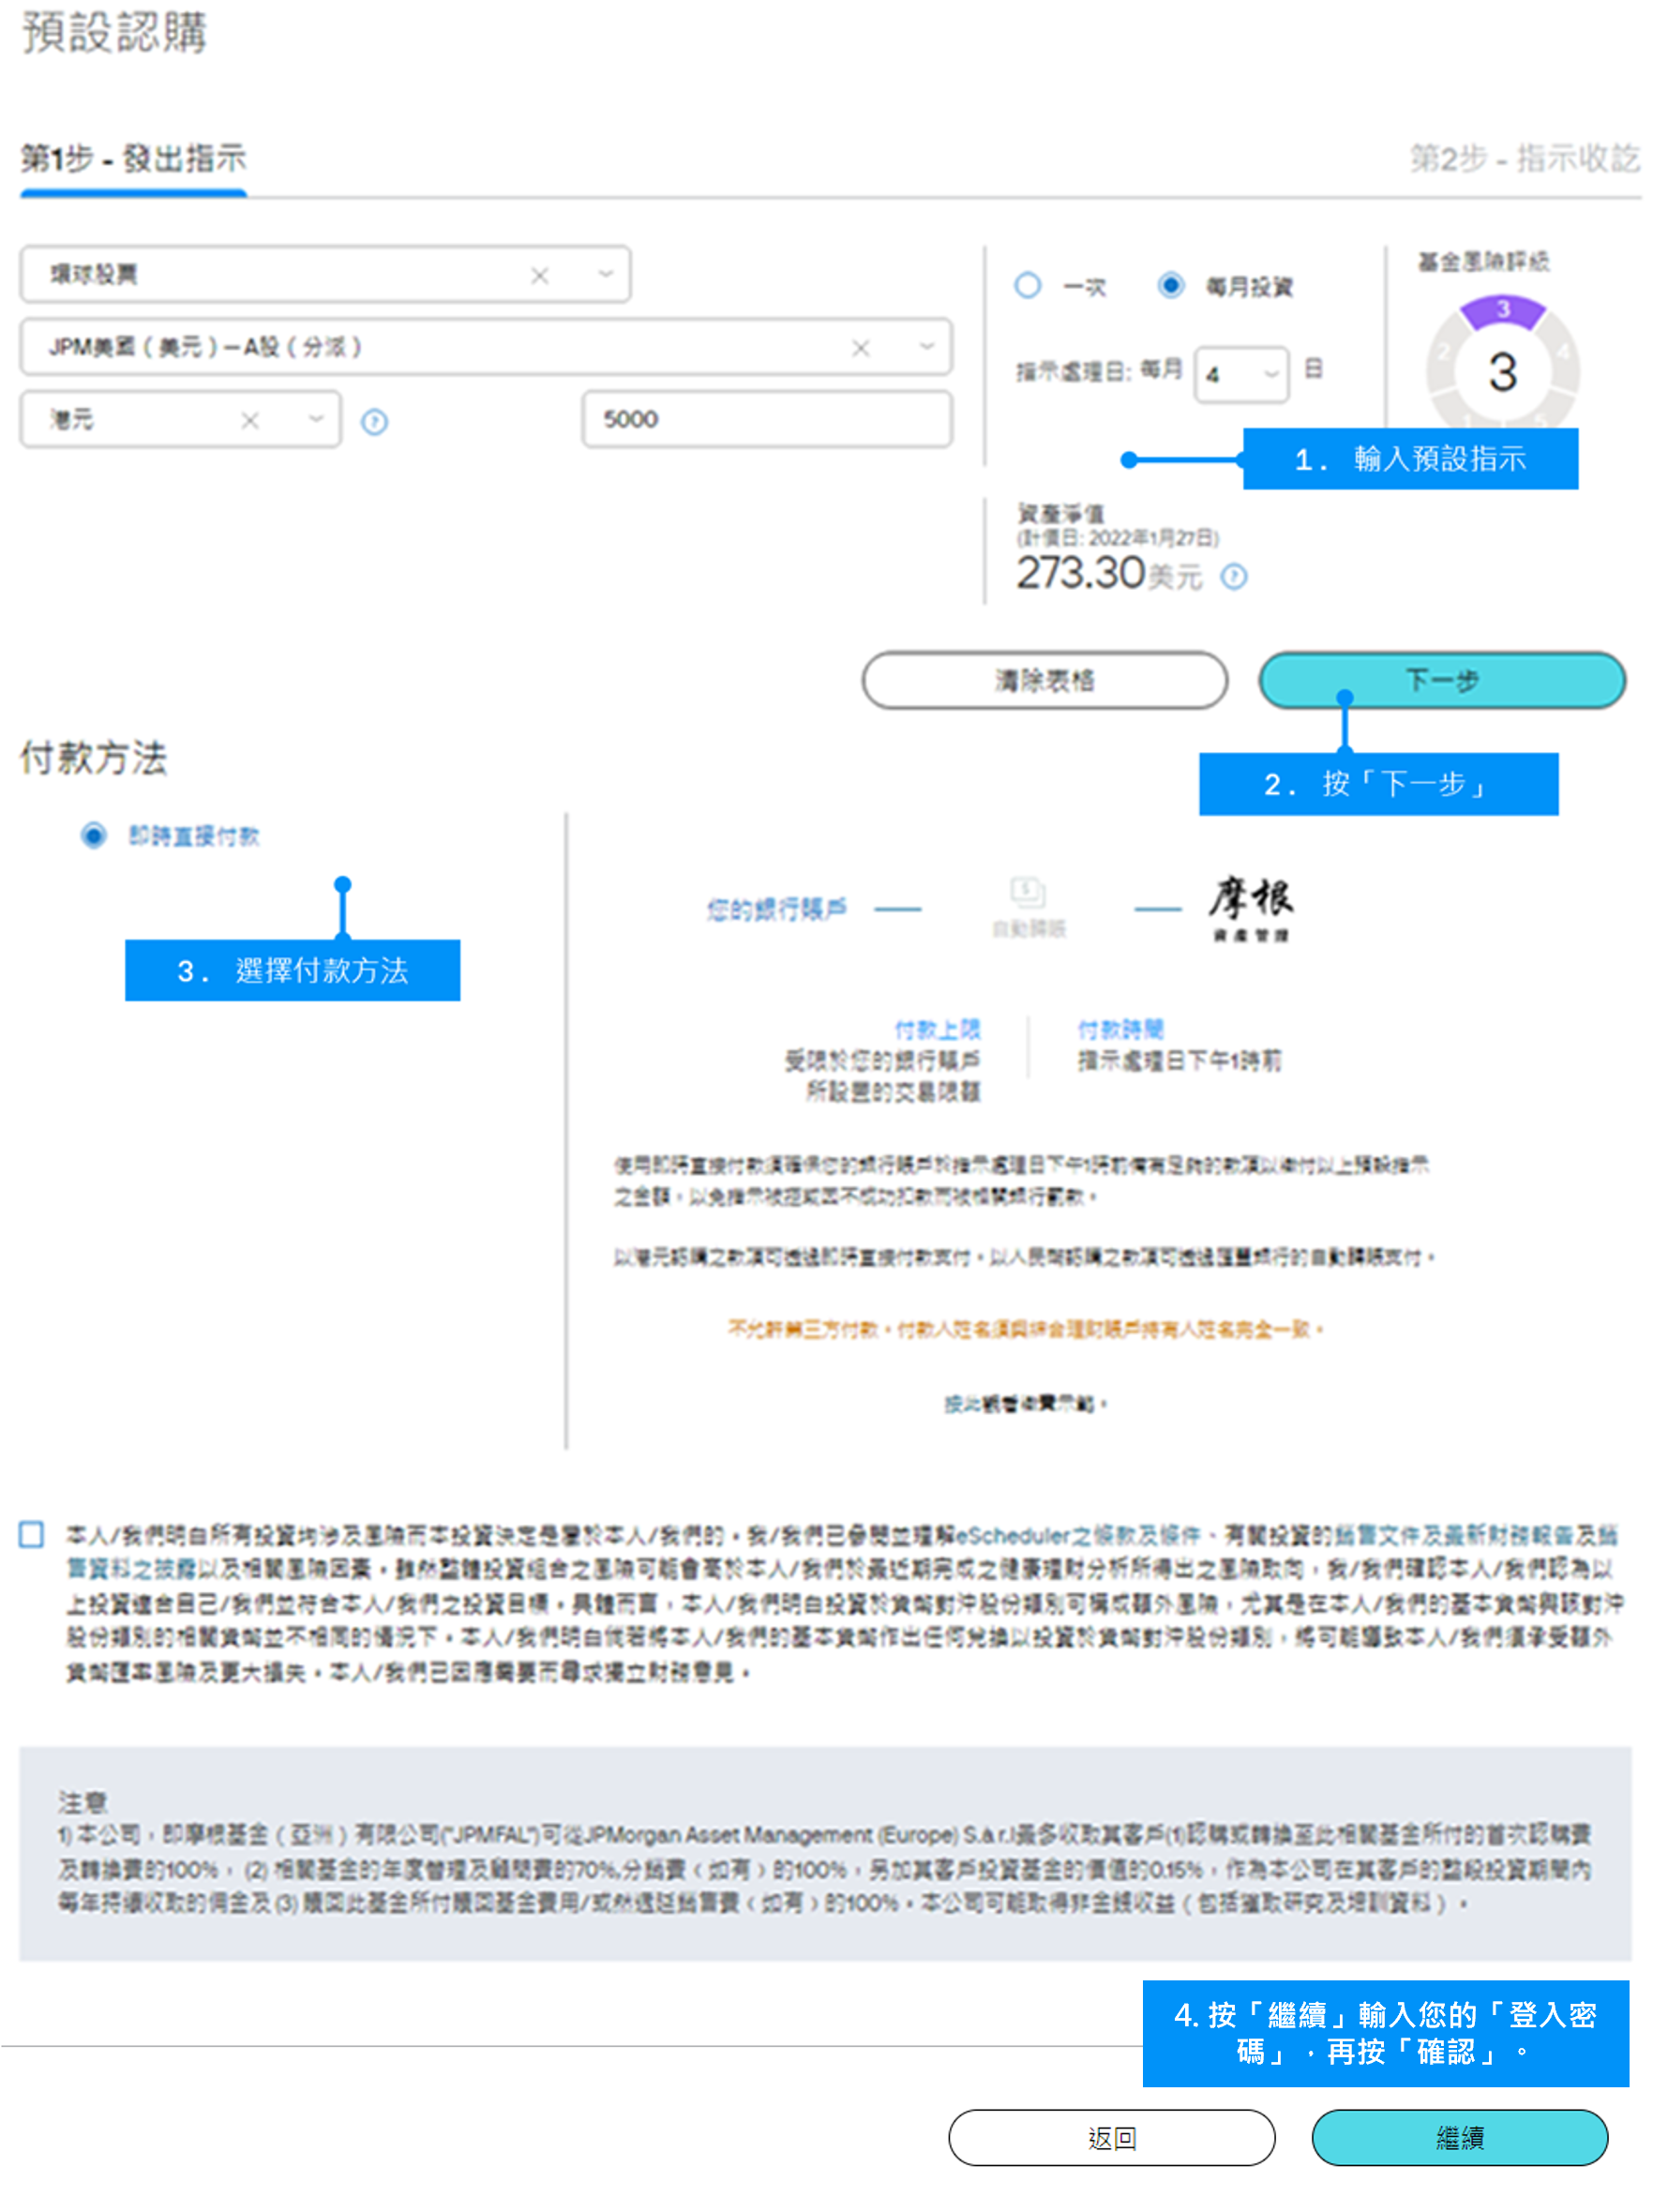Open the processing day dropdown showing 4
1653x2212 pixels.
1241,375
